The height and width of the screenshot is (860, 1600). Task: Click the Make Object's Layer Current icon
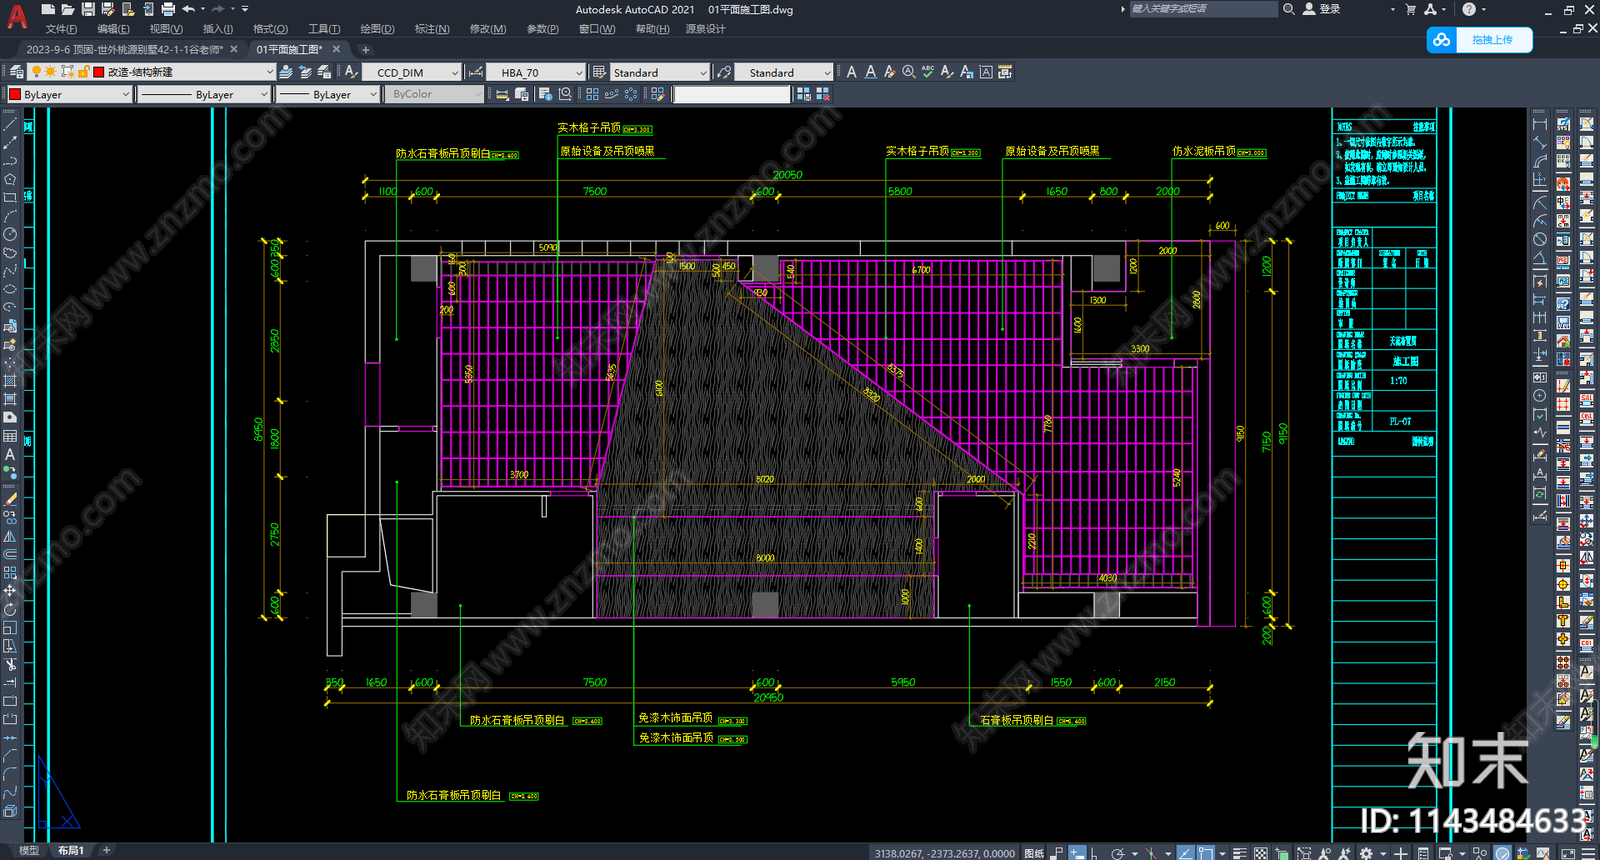(286, 72)
